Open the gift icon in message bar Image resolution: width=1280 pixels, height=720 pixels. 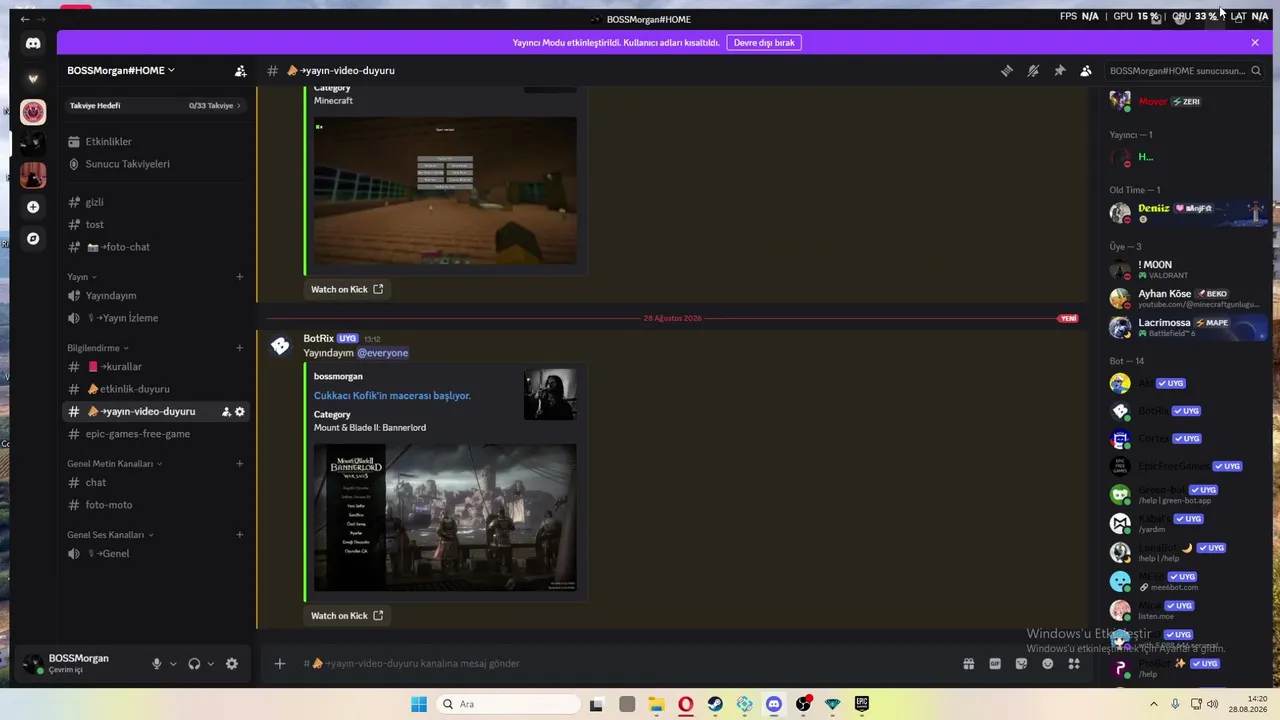click(x=969, y=663)
